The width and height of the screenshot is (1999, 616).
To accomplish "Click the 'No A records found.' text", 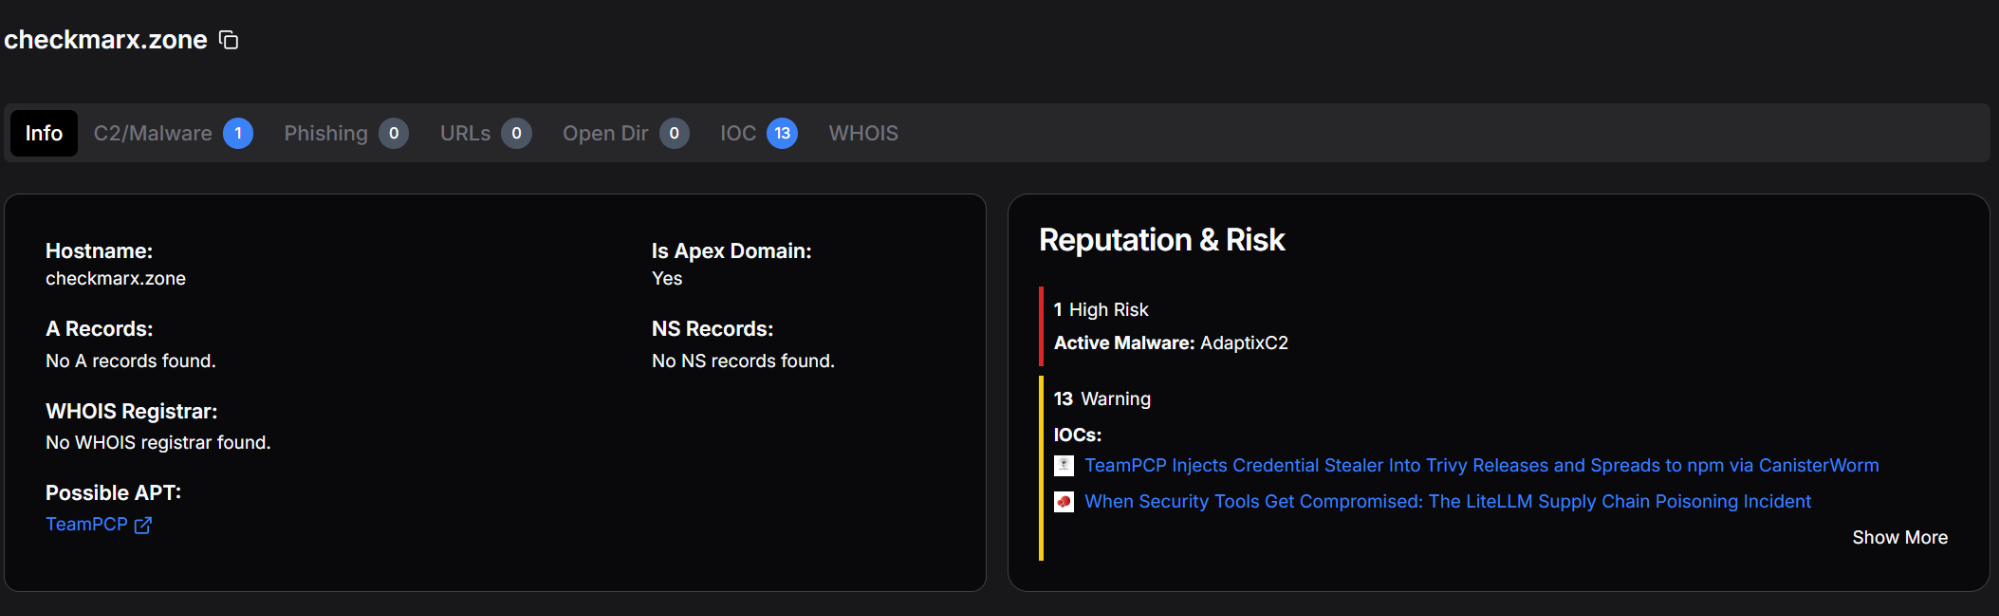I will pyautogui.click(x=131, y=361).
